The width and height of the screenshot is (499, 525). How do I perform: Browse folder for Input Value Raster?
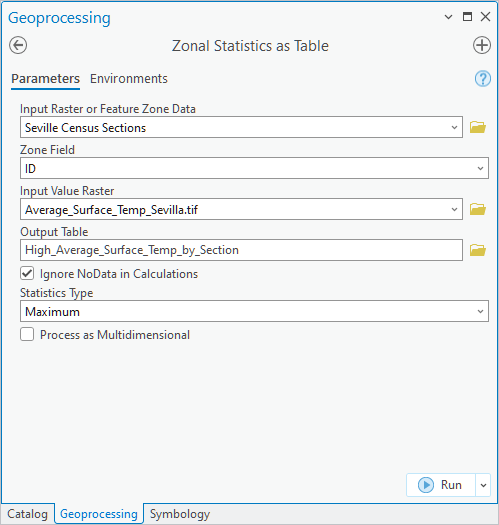478,209
